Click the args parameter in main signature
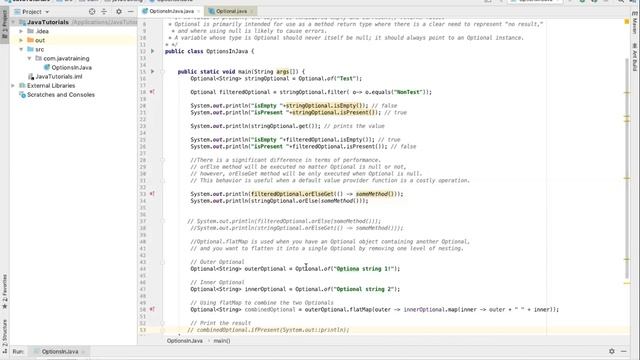 tap(282, 72)
